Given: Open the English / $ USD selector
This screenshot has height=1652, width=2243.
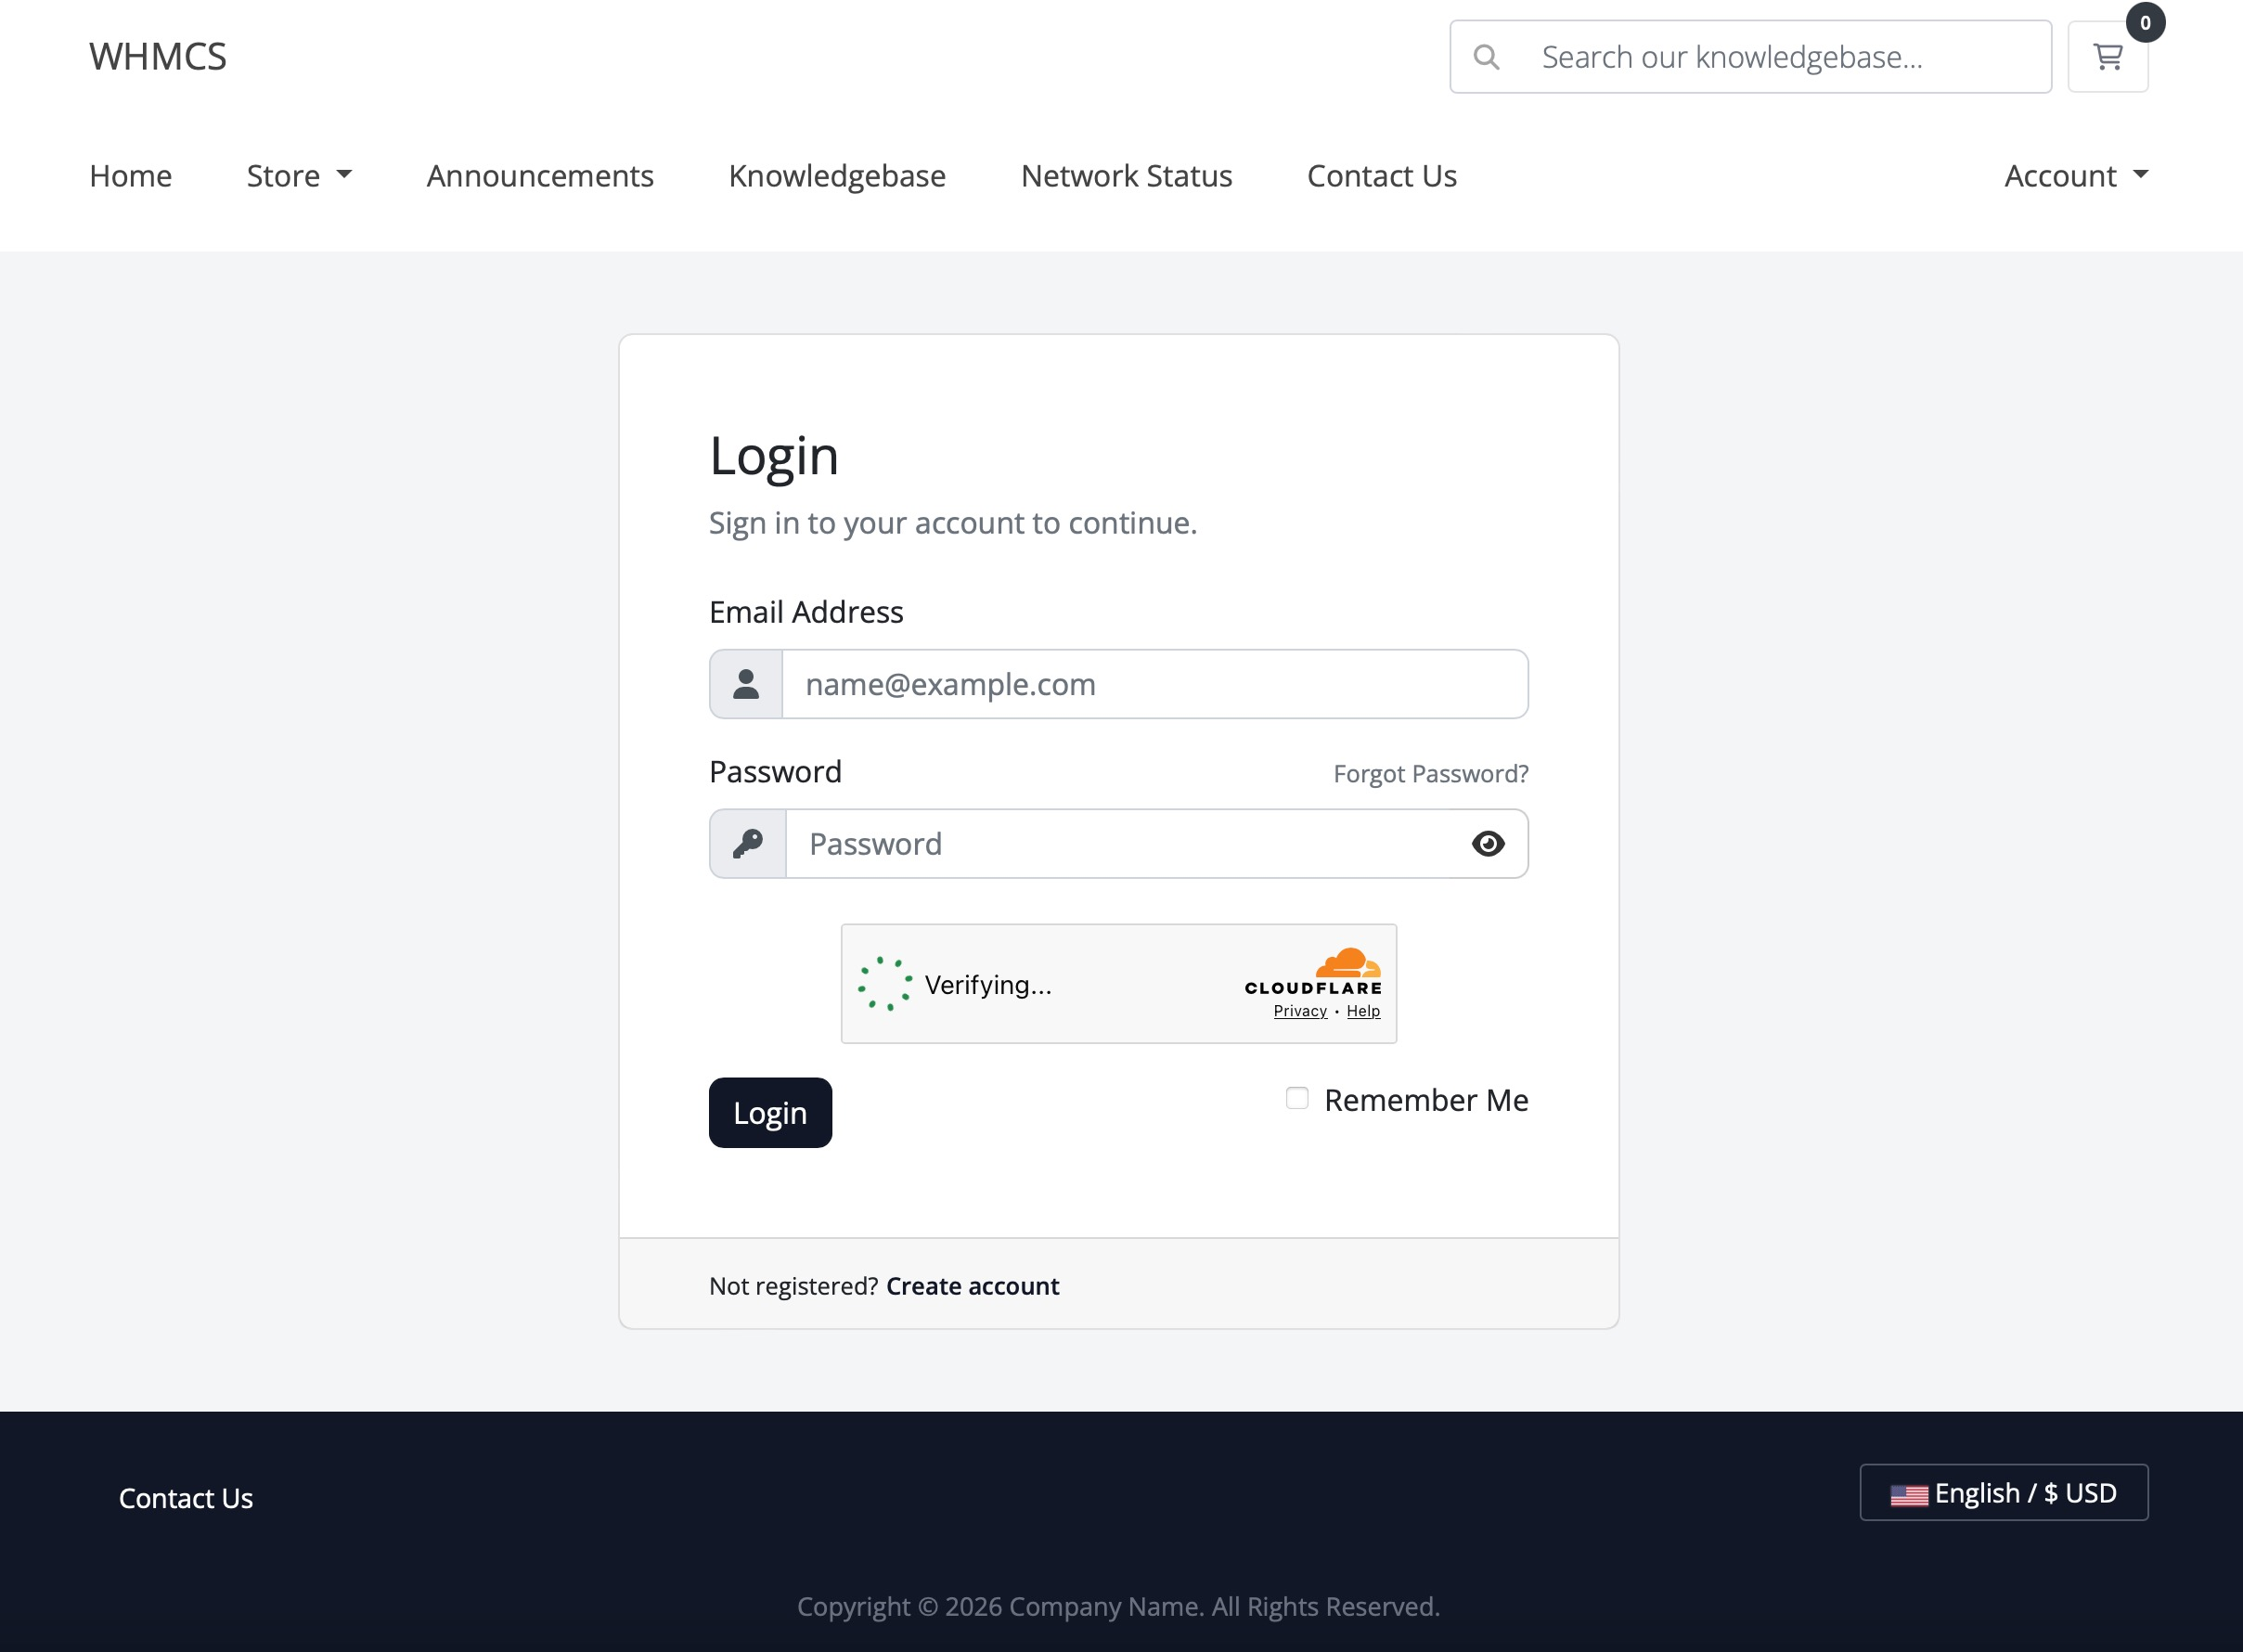Looking at the screenshot, I should coord(2003,1492).
